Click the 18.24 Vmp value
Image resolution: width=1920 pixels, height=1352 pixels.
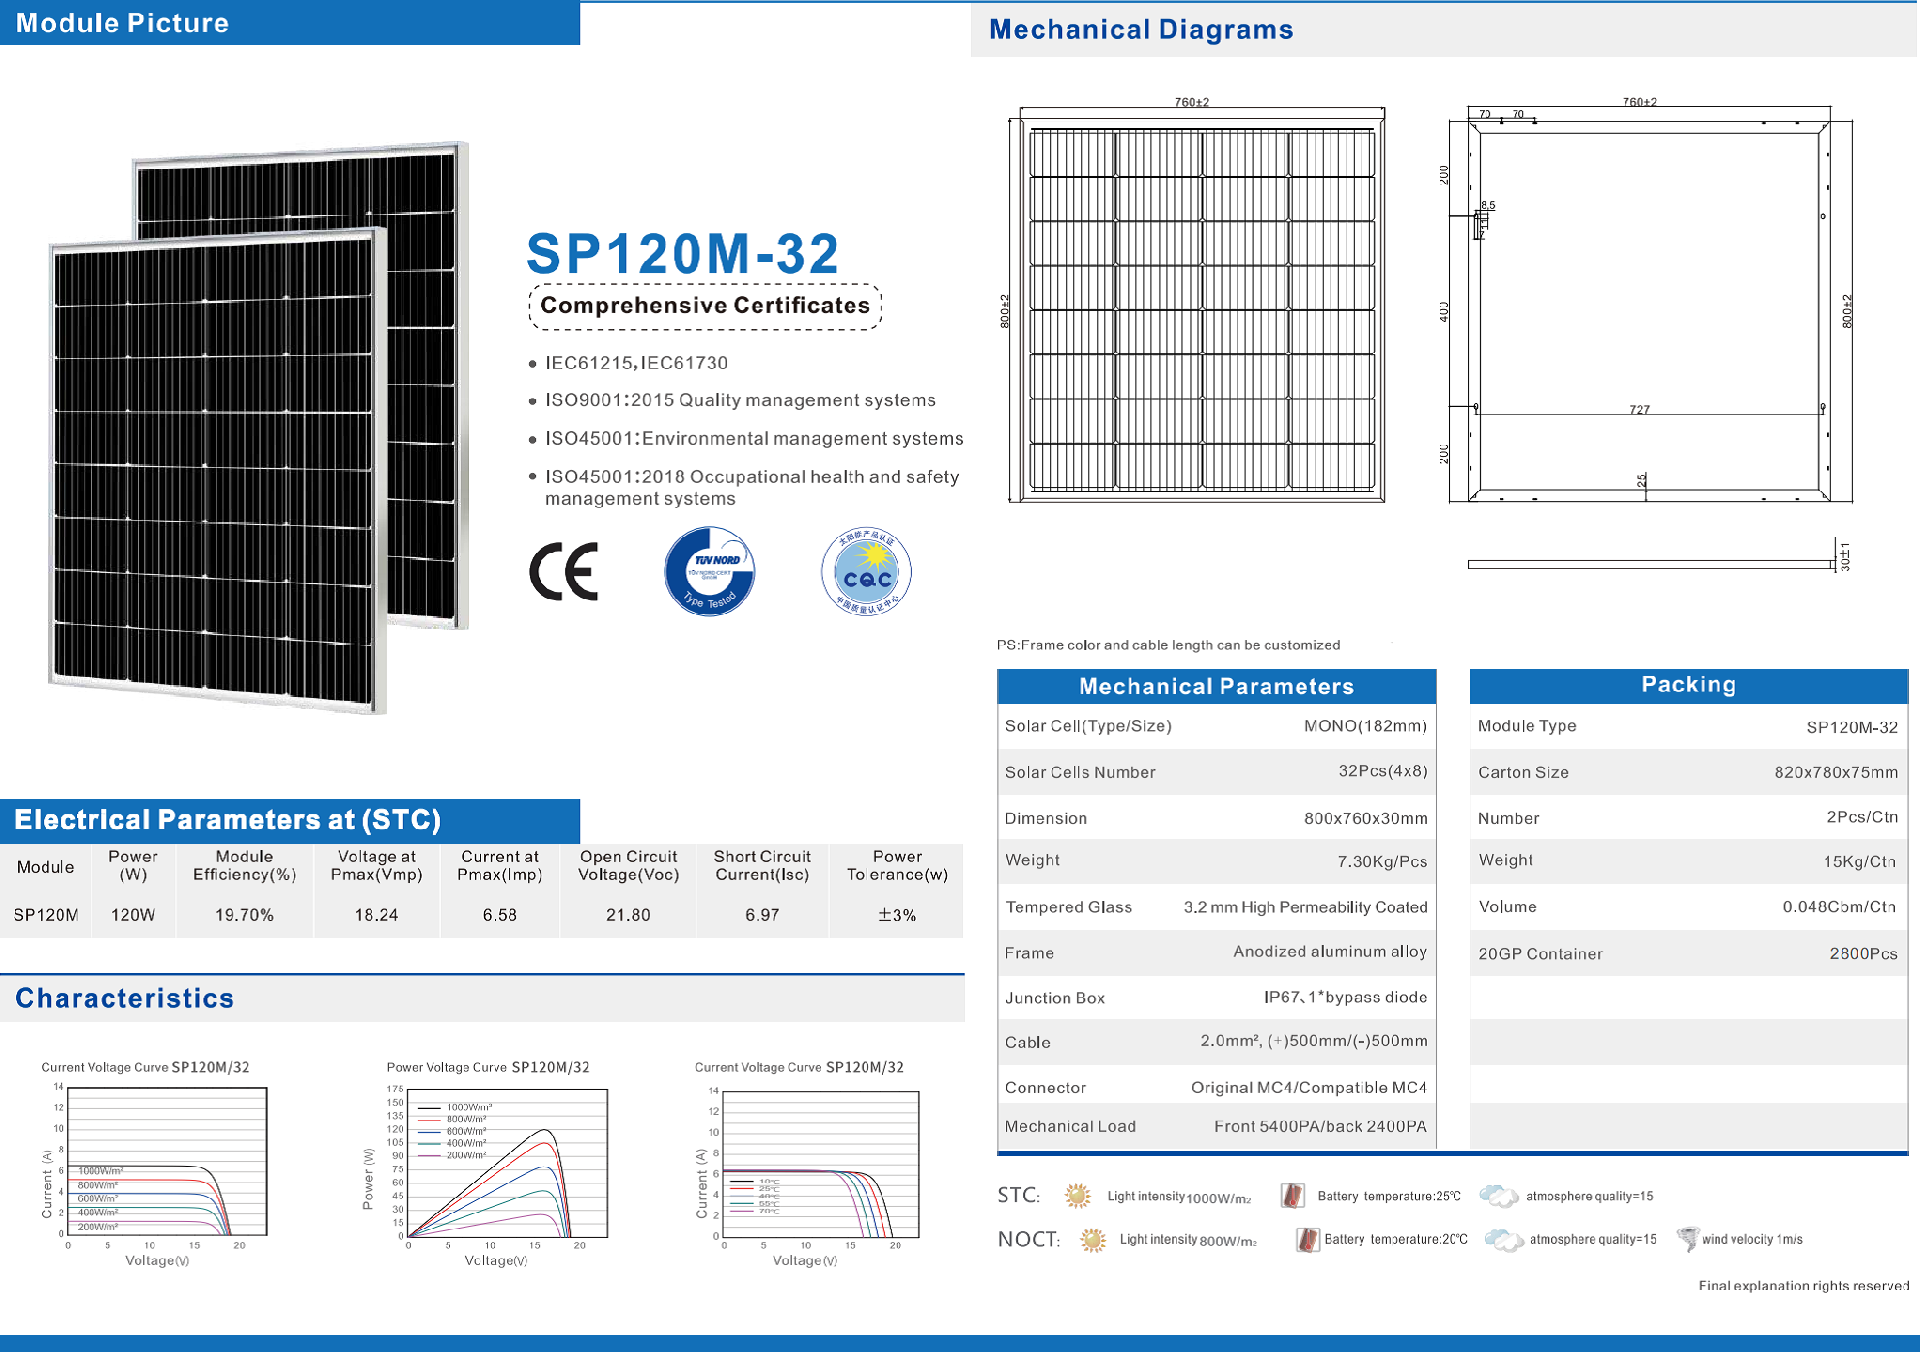(376, 915)
